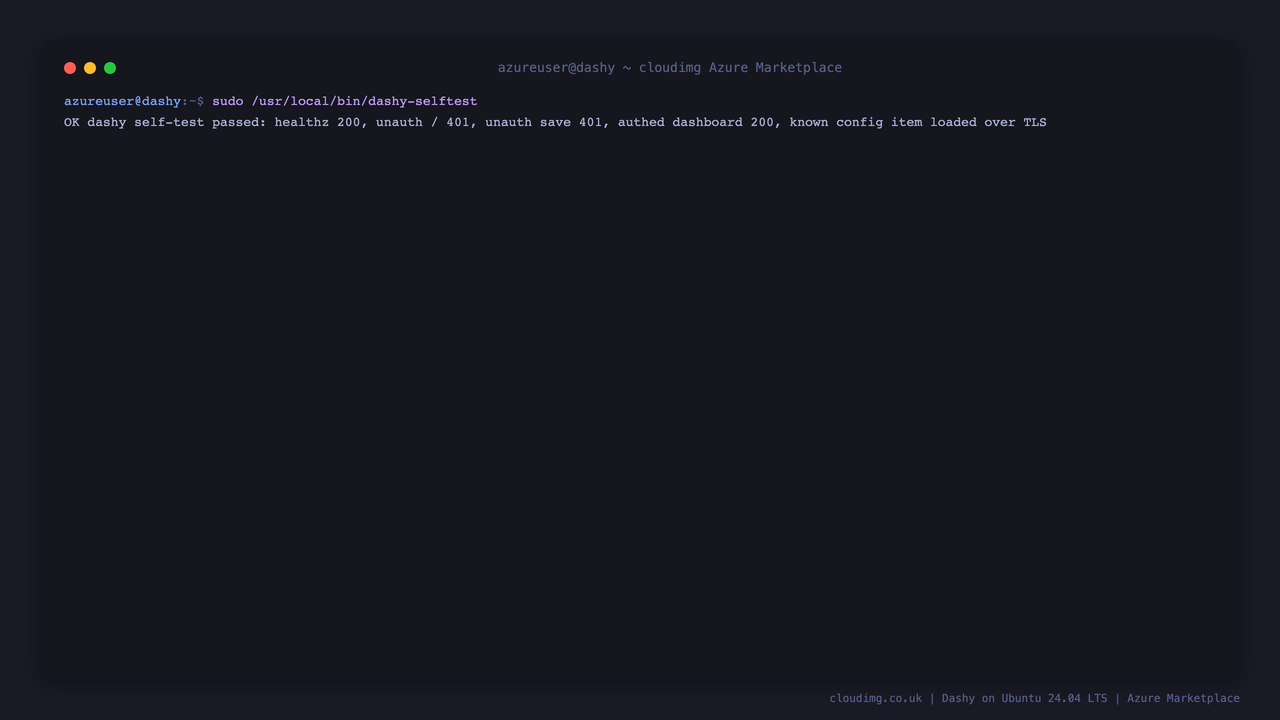1280x720 pixels.
Task: Click the 'authed dashboard 200' result text
Action: click(696, 122)
